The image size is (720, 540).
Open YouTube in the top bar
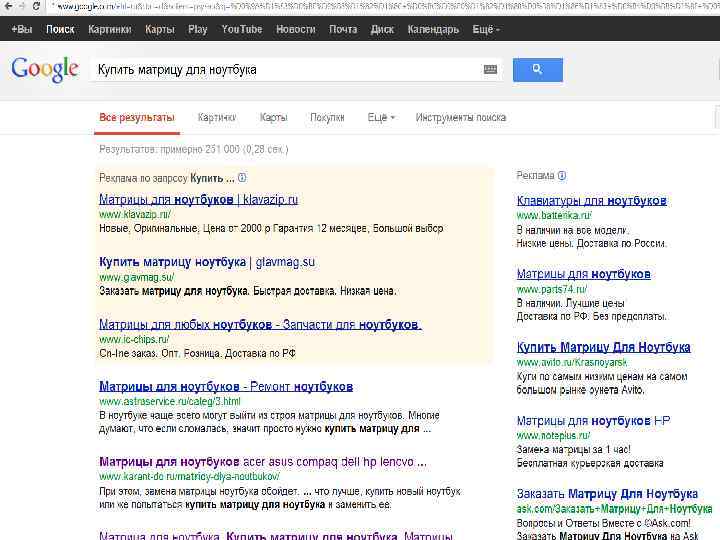click(x=242, y=29)
